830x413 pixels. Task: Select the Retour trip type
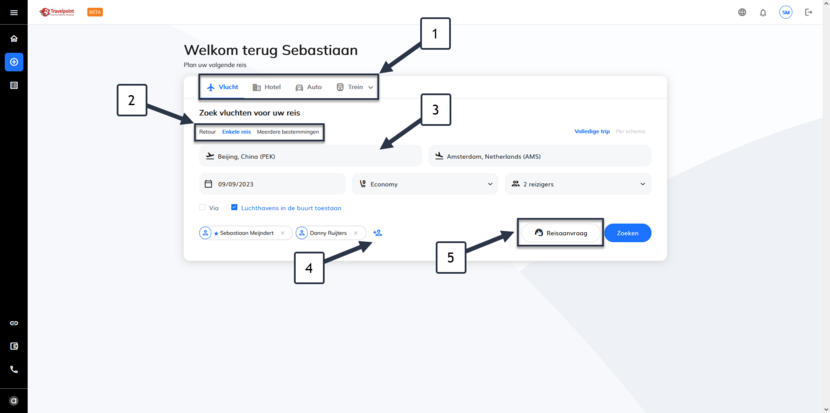coord(208,132)
